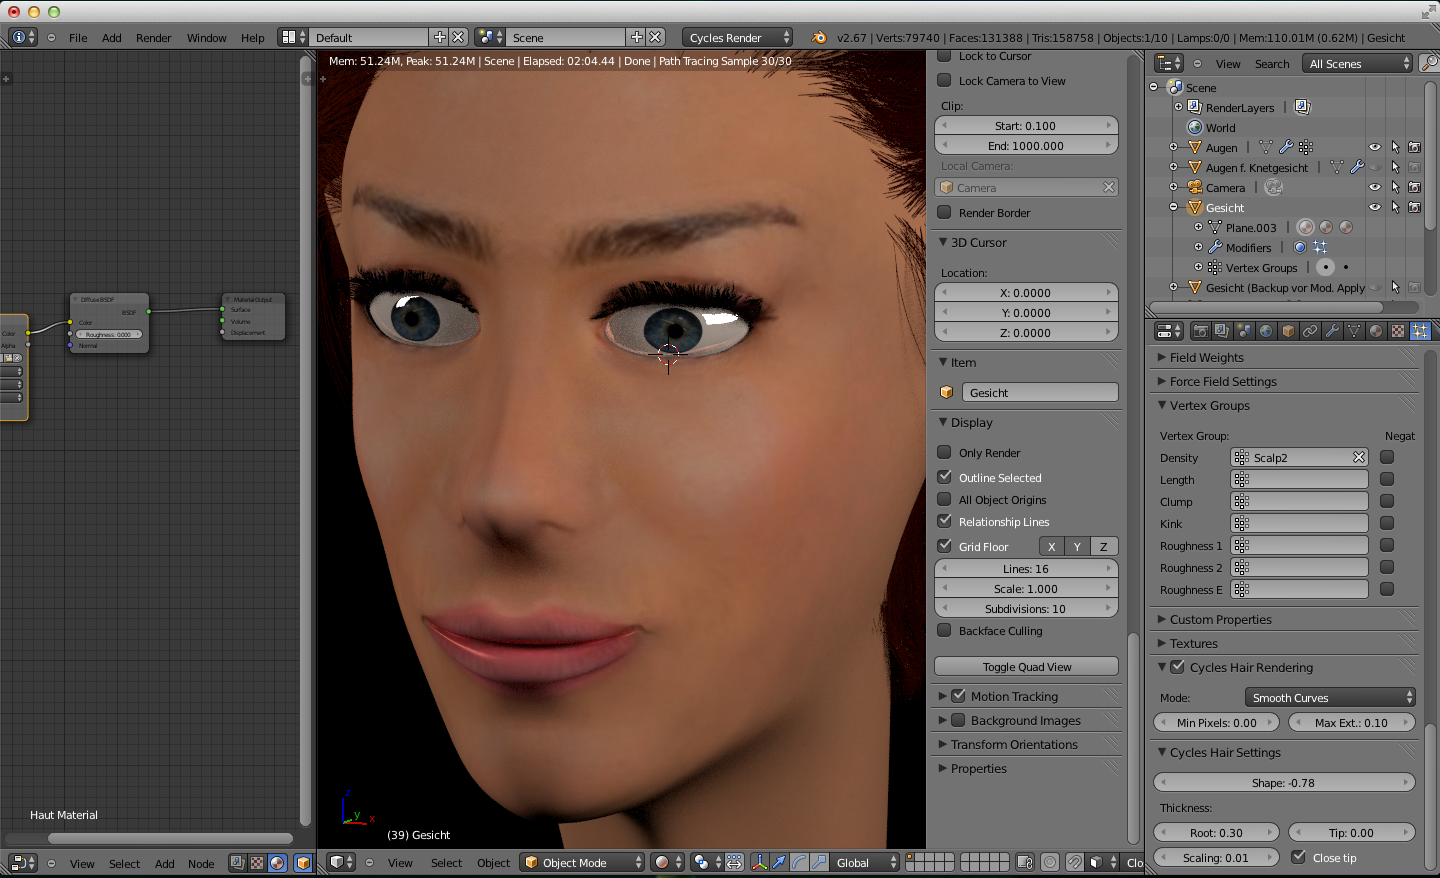
Task: Click the Gesicht item name field
Action: (x=1039, y=393)
